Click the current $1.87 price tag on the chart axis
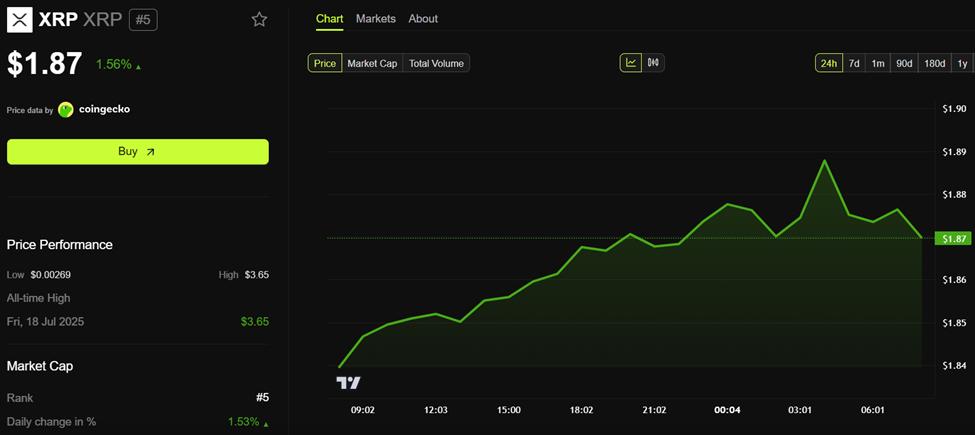Viewport: 975px width, 435px height. pos(953,238)
